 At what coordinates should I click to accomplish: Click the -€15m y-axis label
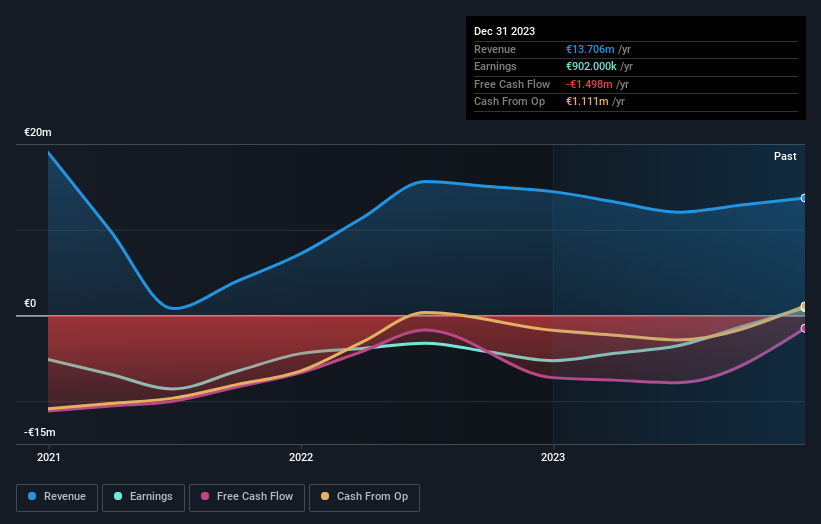[x=40, y=432]
